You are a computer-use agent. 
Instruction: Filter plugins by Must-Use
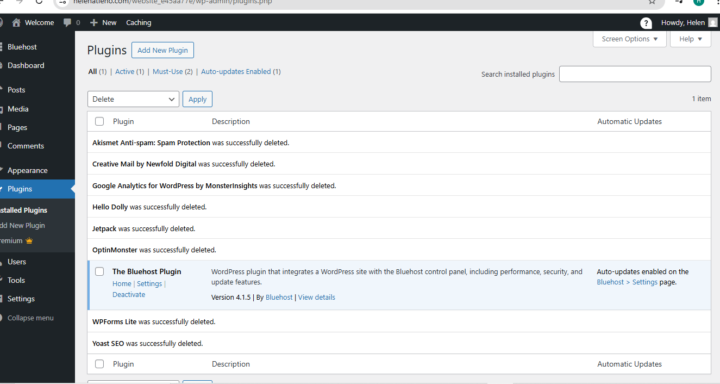[x=168, y=72]
